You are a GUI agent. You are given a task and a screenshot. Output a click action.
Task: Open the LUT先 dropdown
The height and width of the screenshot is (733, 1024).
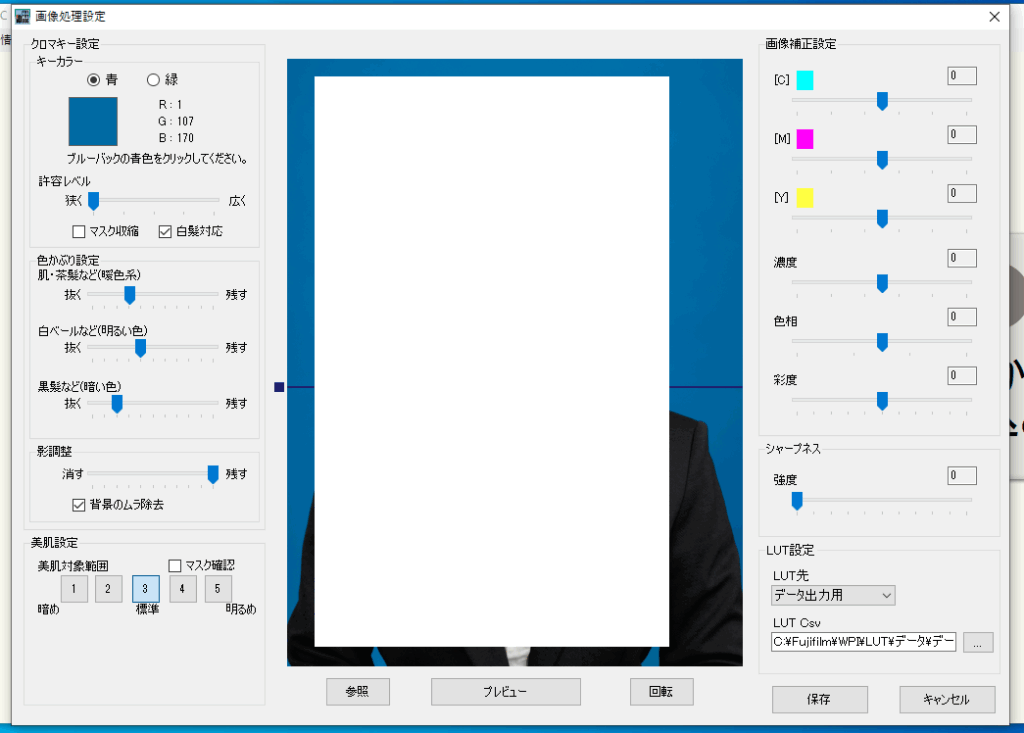click(x=833, y=596)
